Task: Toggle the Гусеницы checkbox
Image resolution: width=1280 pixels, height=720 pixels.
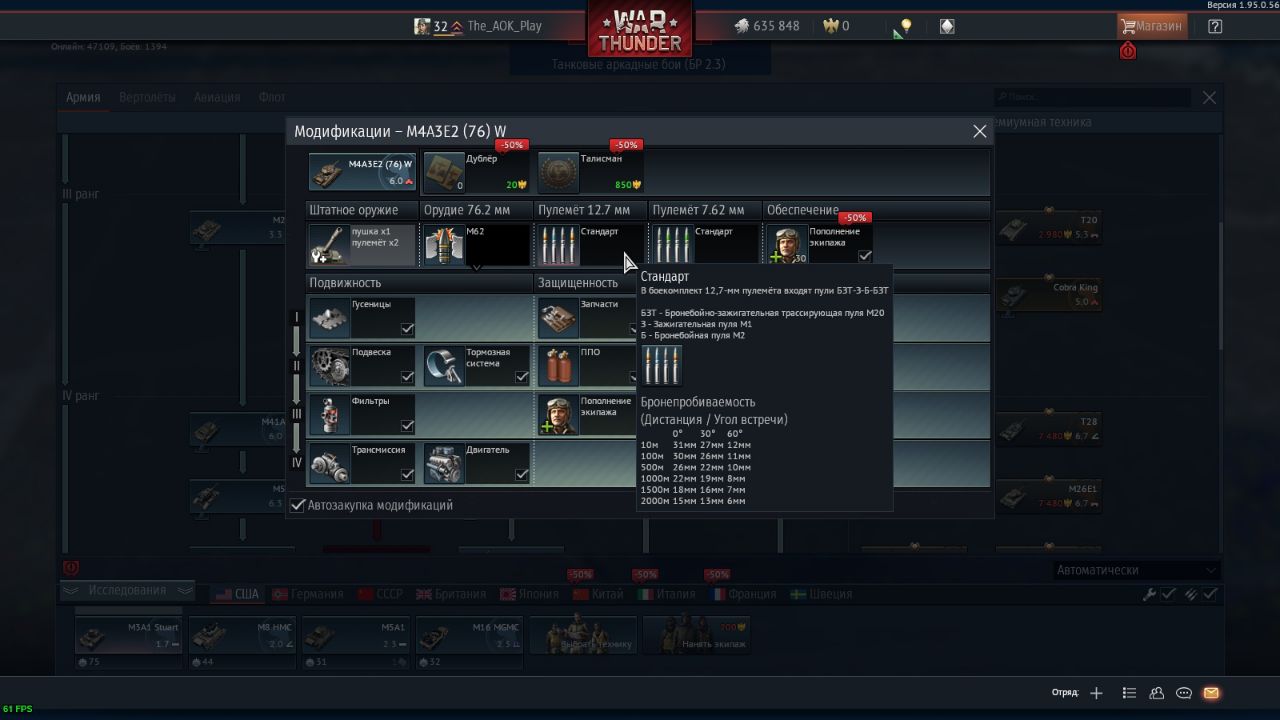Action: [x=407, y=329]
